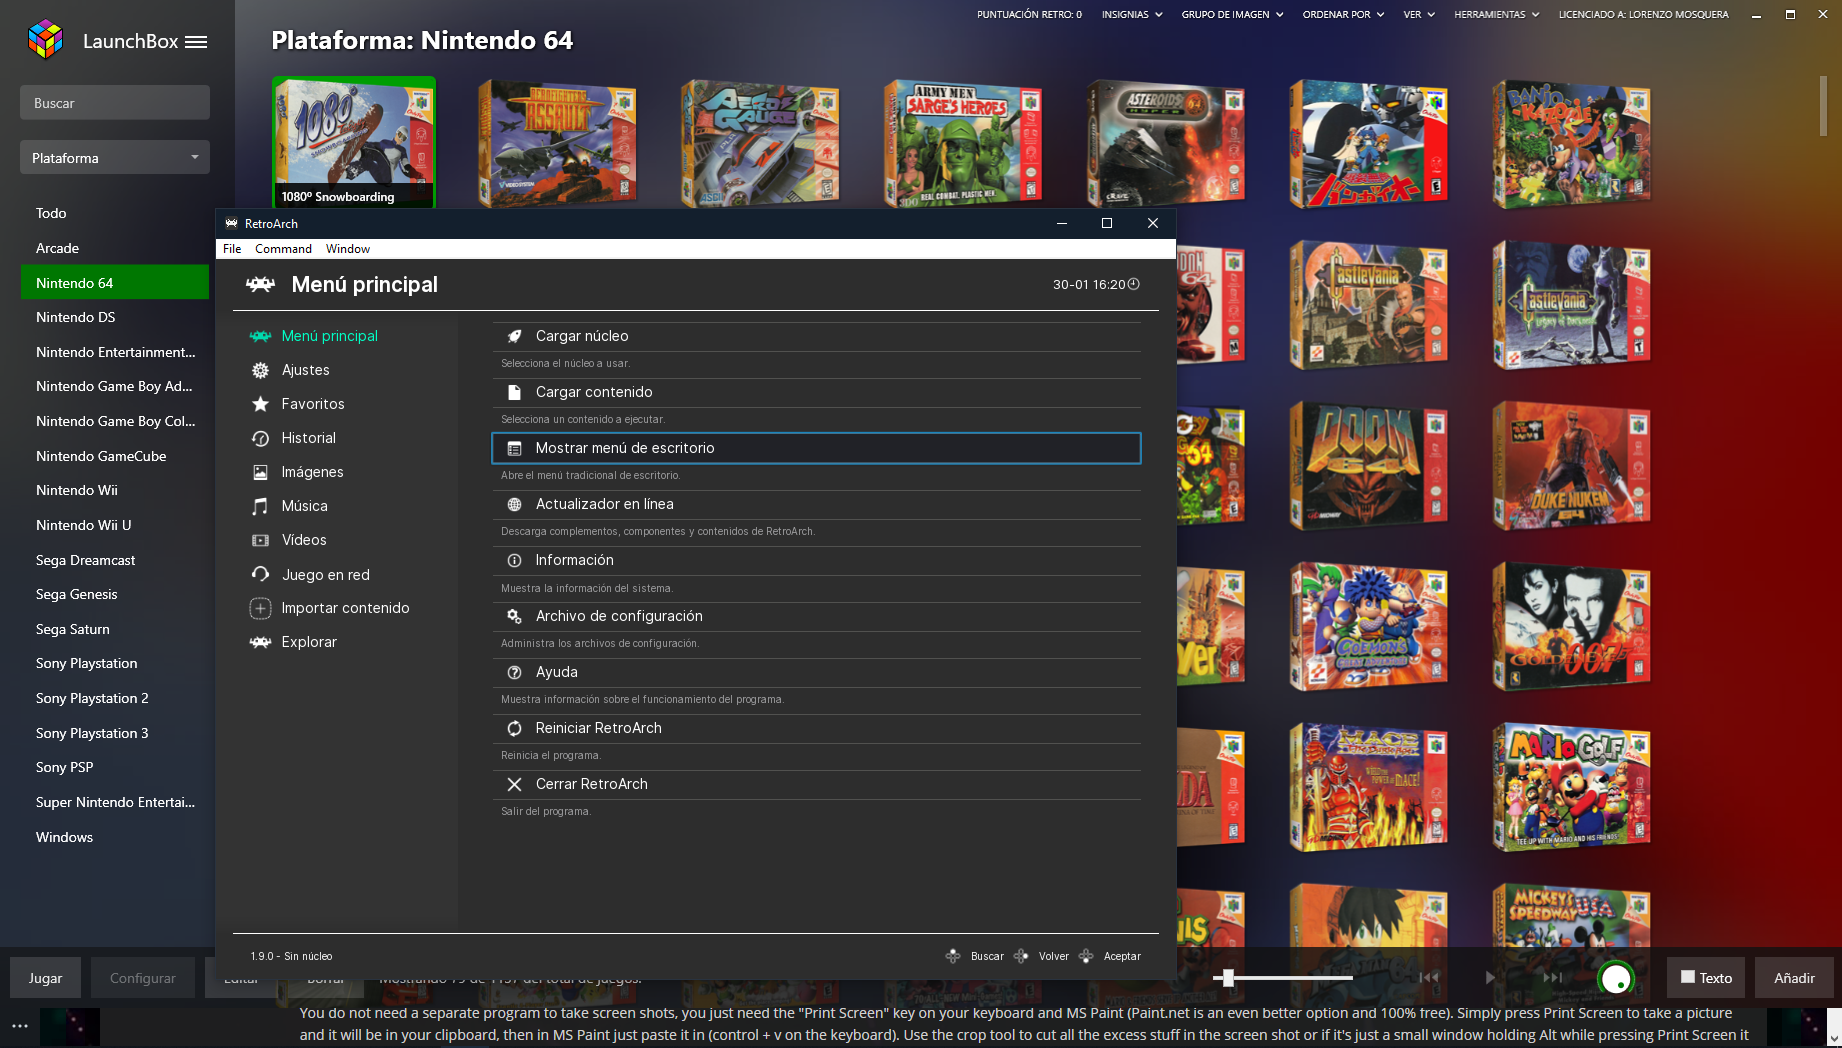
Task: Click the LaunchBox vertical scrollbar
Action: click(1824, 105)
